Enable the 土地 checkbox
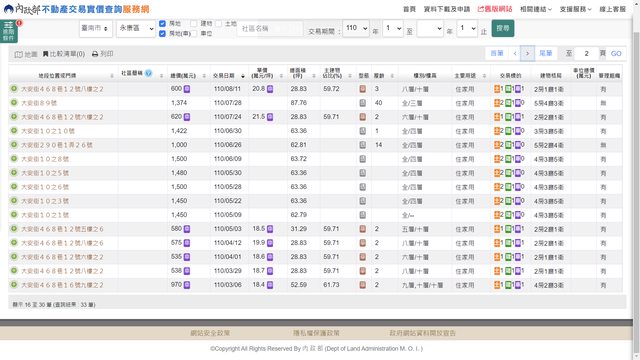 218,24
